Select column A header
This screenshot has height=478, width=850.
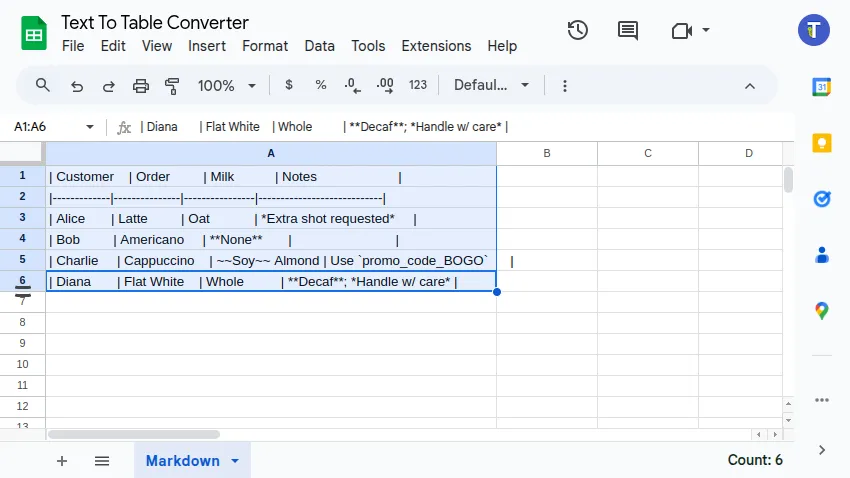(x=271, y=153)
